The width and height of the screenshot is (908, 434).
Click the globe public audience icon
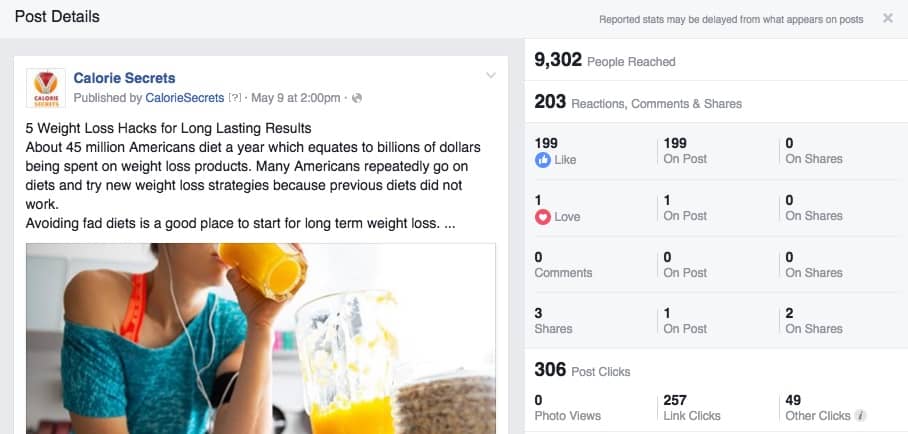tap(357, 98)
